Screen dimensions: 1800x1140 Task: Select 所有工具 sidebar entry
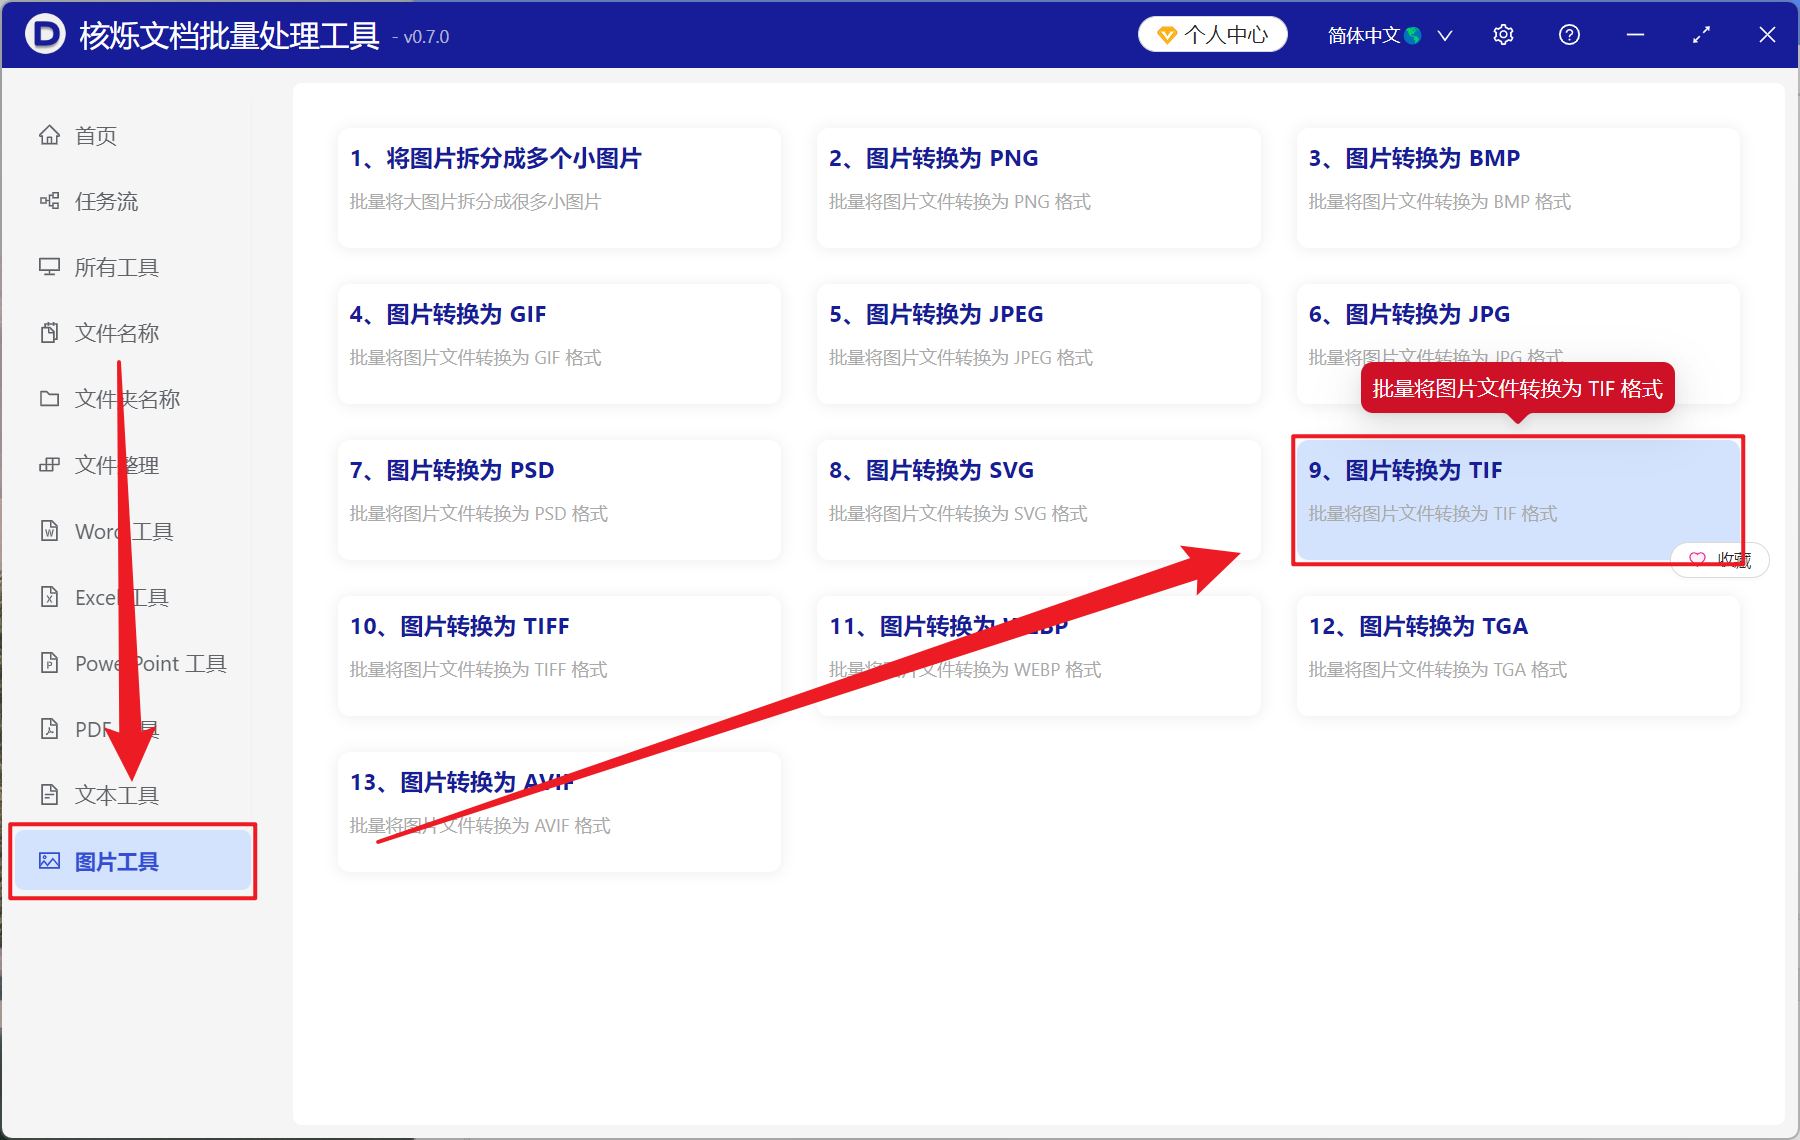131,267
